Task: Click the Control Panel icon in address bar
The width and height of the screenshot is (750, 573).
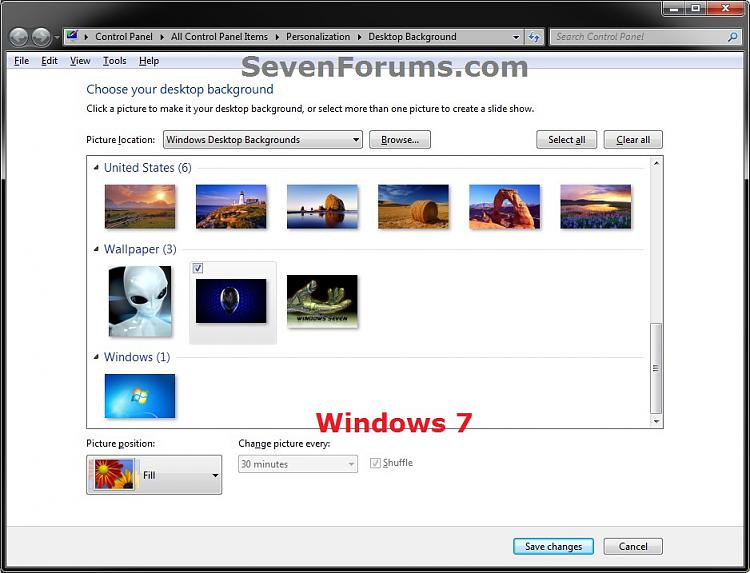Action: (x=72, y=36)
